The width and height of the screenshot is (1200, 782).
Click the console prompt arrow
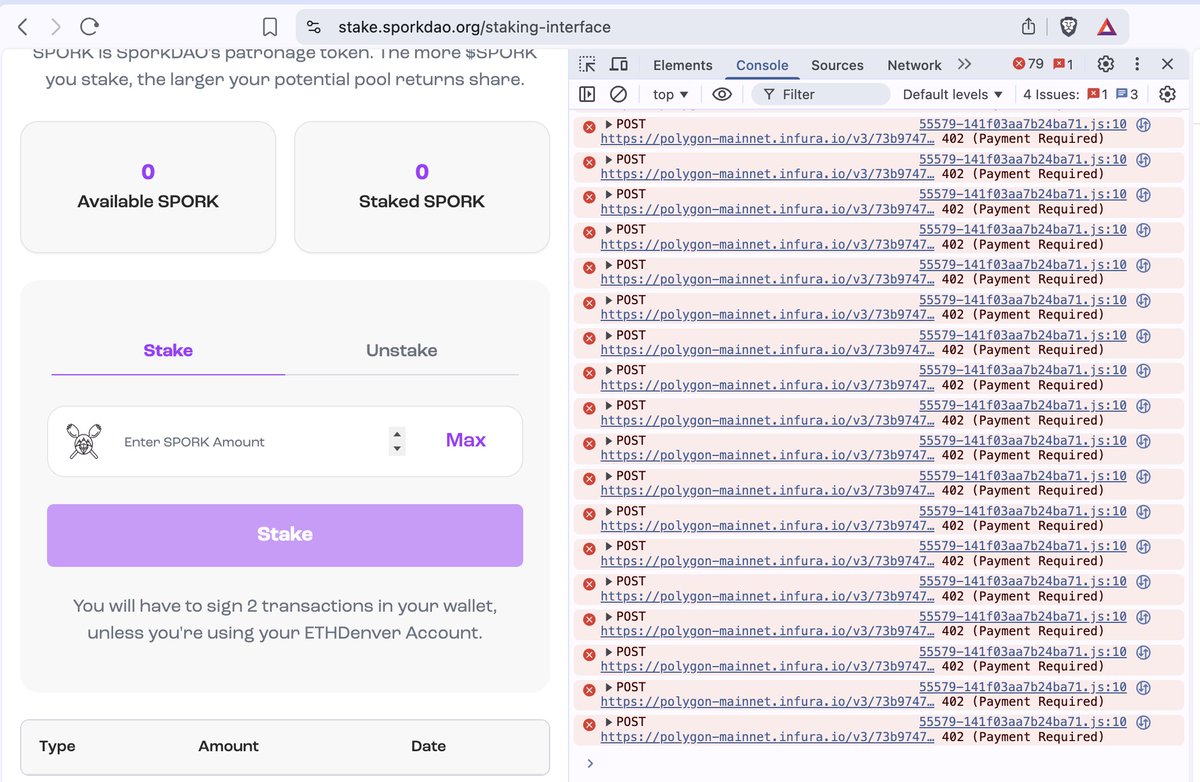tap(590, 763)
